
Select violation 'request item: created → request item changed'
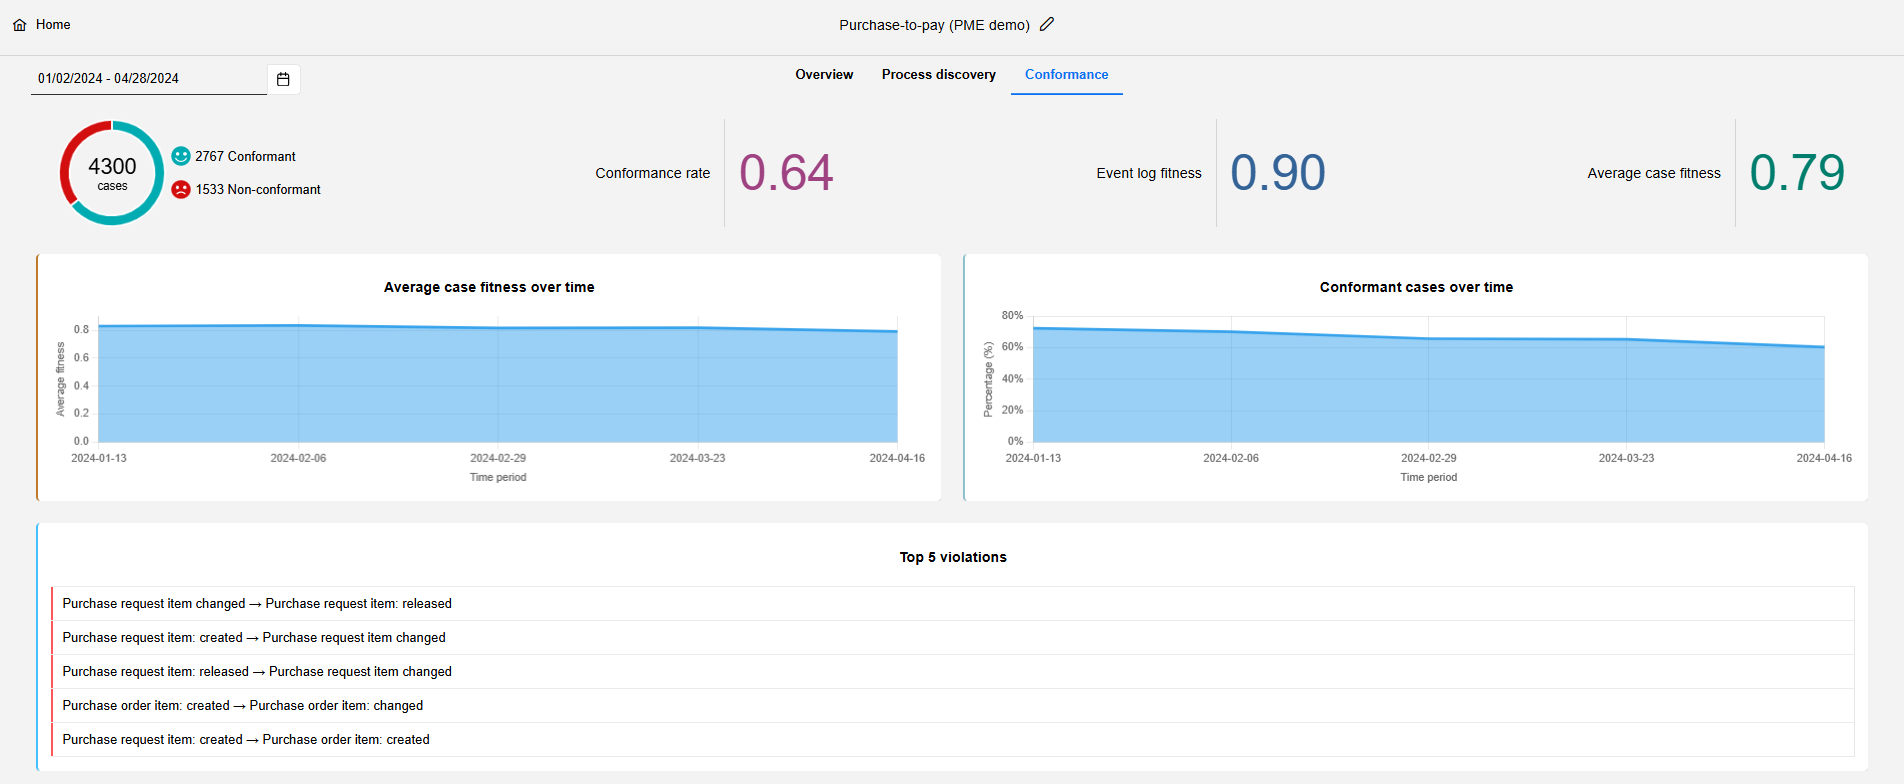pos(254,638)
